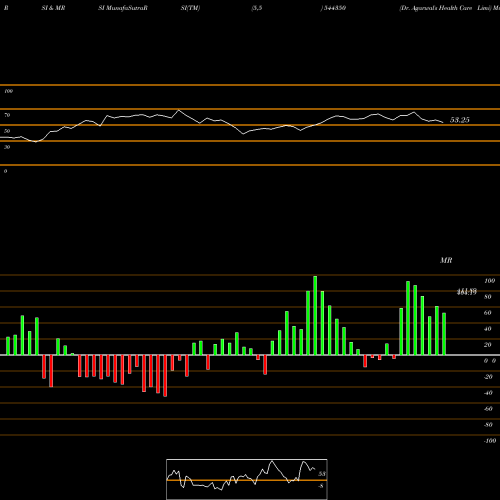Image resolution: width=500 pixels, height=500 pixels.
Task: Click the 'SI MunafaSutraR' header text
Action: tap(123, 8)
